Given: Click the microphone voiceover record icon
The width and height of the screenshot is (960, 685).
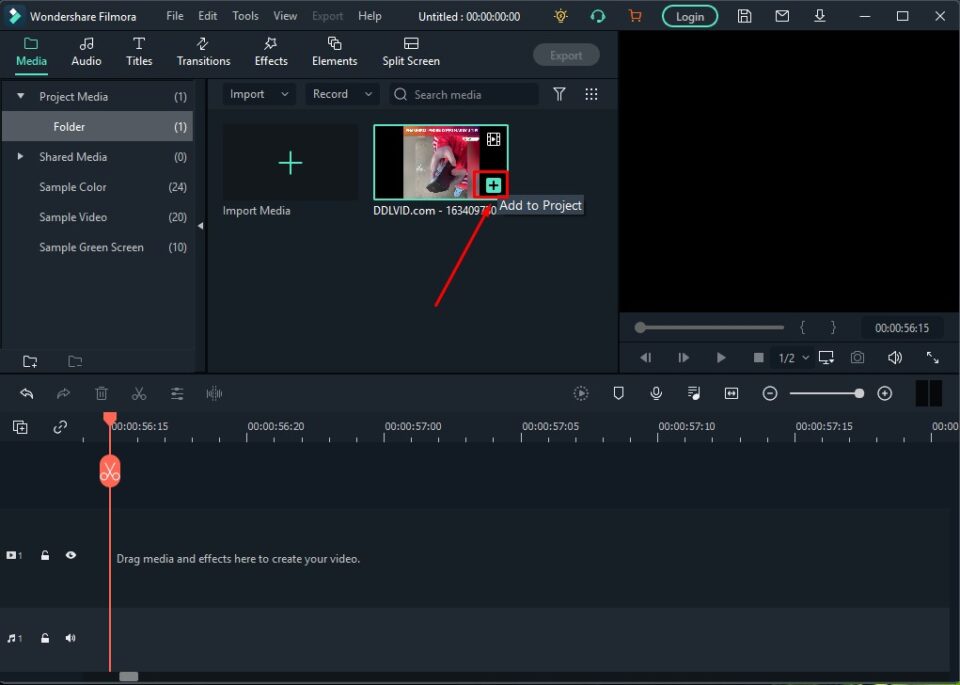Looking at the screenshot, I should (x=656, y=394).
